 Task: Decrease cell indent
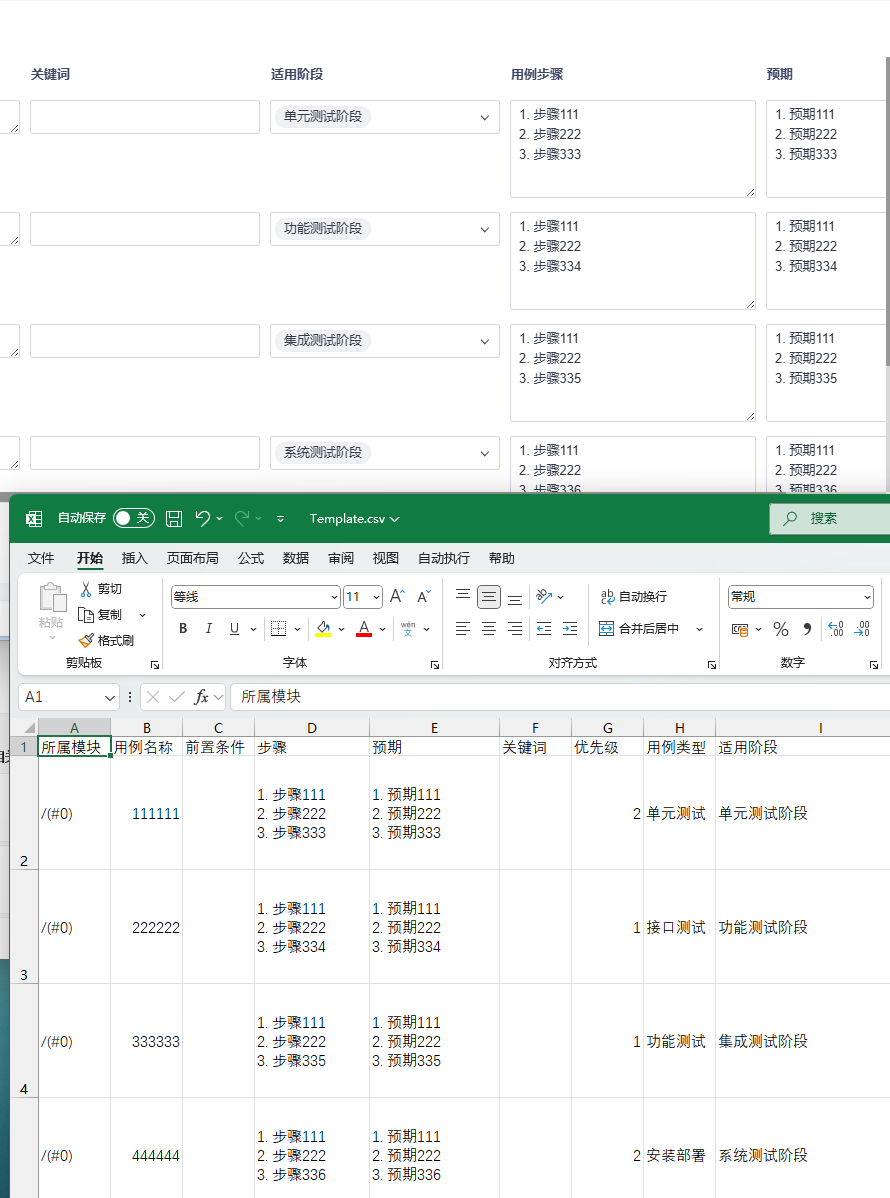544,629
